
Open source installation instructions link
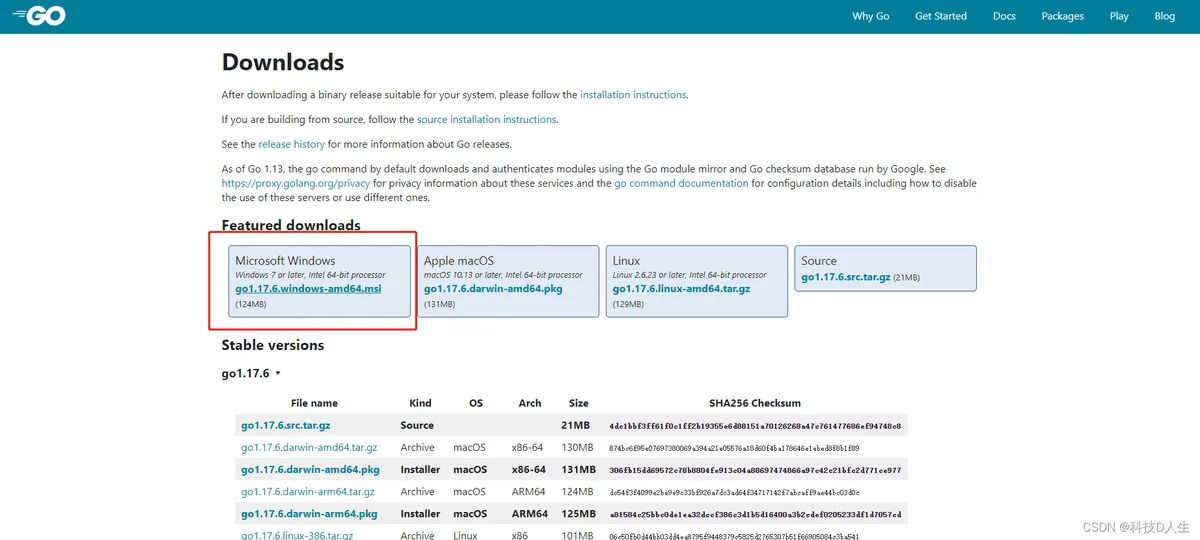tap(486, 119)
